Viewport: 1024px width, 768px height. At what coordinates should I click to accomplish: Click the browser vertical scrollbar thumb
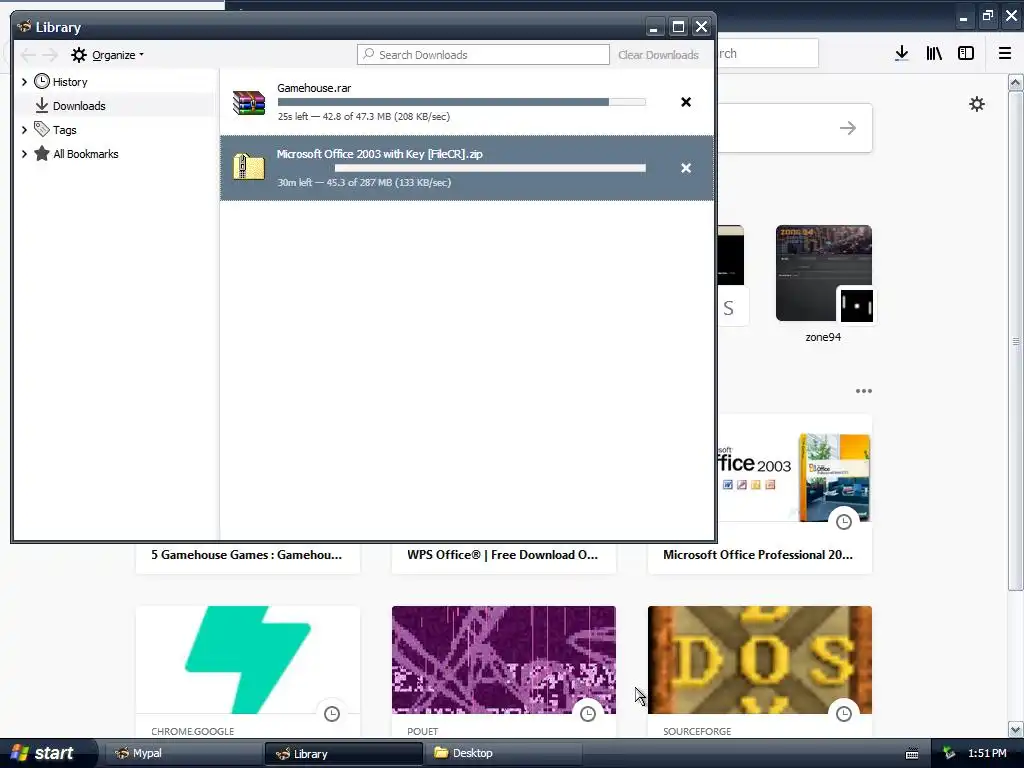[1015, 341]
